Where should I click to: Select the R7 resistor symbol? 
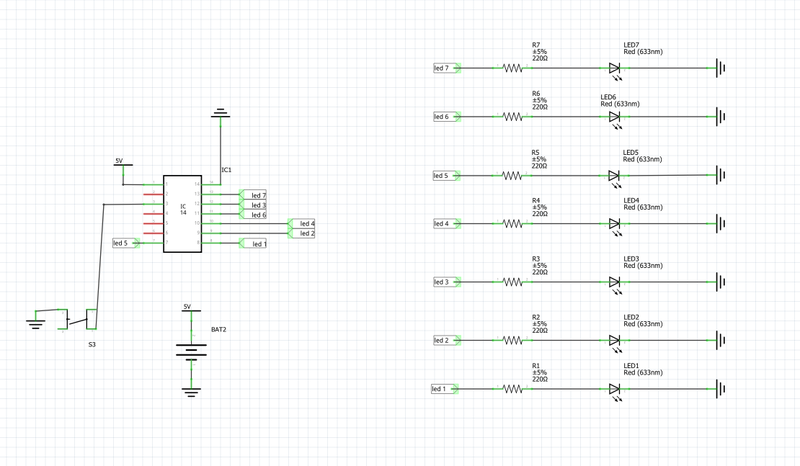(x=513, y=68)
